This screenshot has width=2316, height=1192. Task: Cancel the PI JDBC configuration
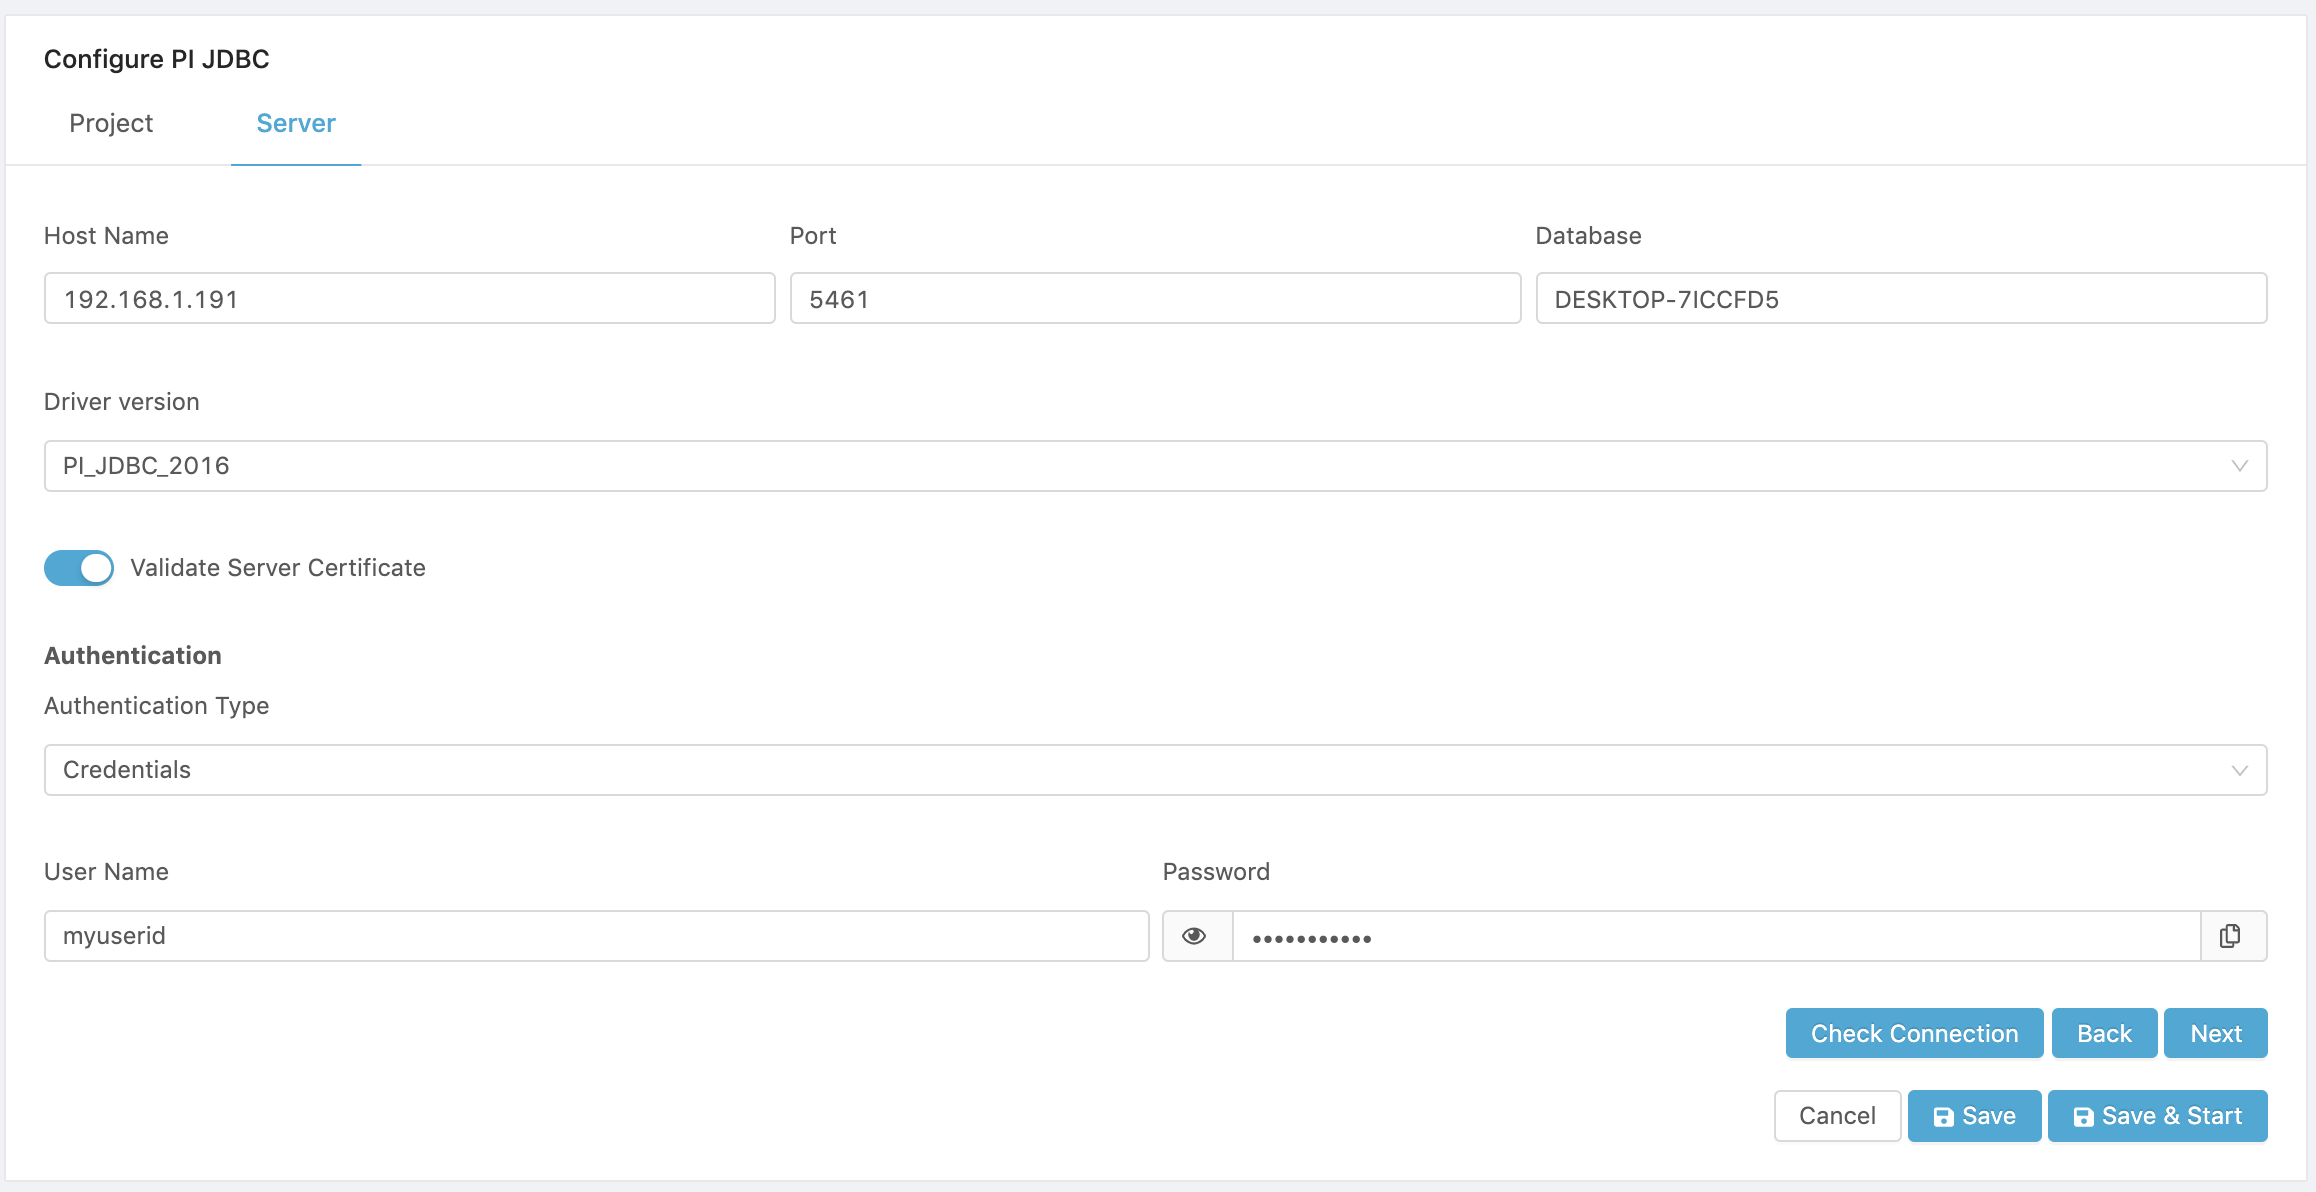point(1837,1116)
